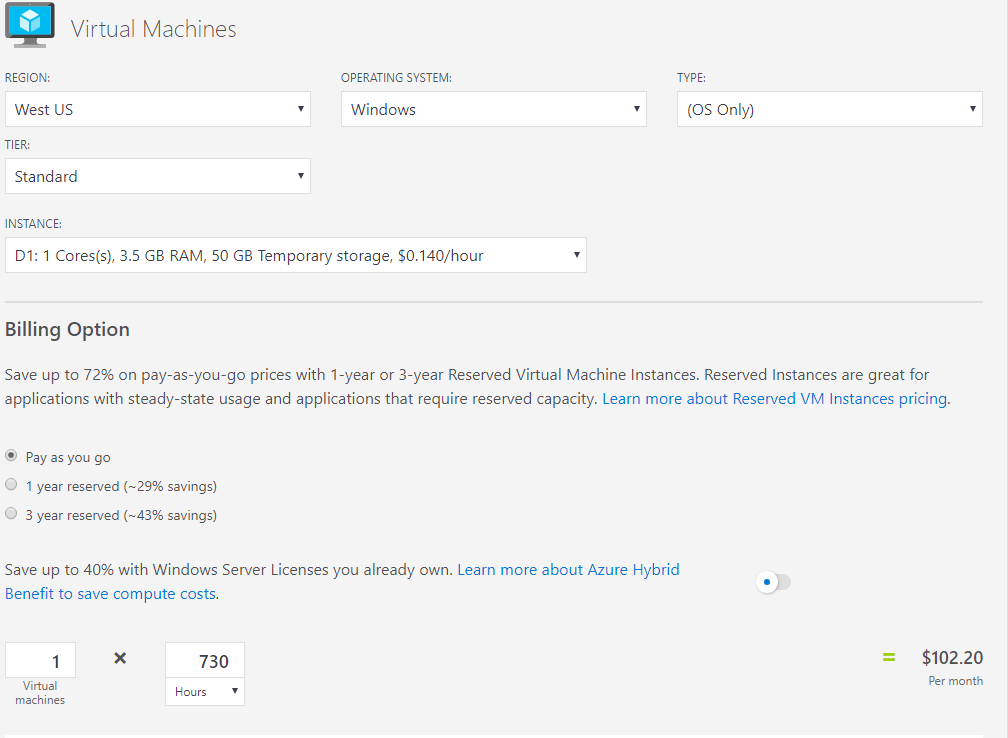Click the Billing Option heading
Image resolution: width=1008 pixels, height=738 pixels.
pos(68,329)
